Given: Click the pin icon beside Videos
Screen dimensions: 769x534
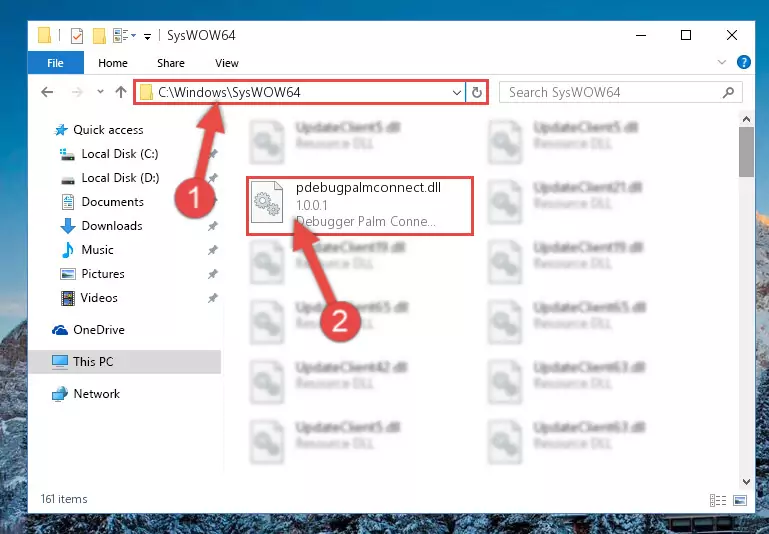Looking at the screenshot, I should (212, 298).
